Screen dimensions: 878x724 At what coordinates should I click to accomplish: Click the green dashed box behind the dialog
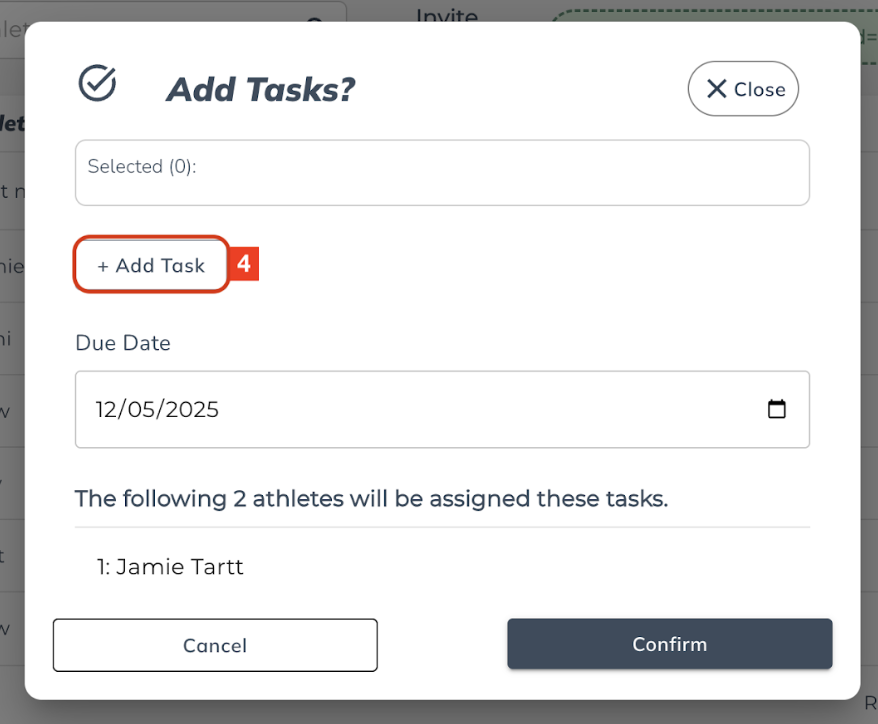pos(700,14)
